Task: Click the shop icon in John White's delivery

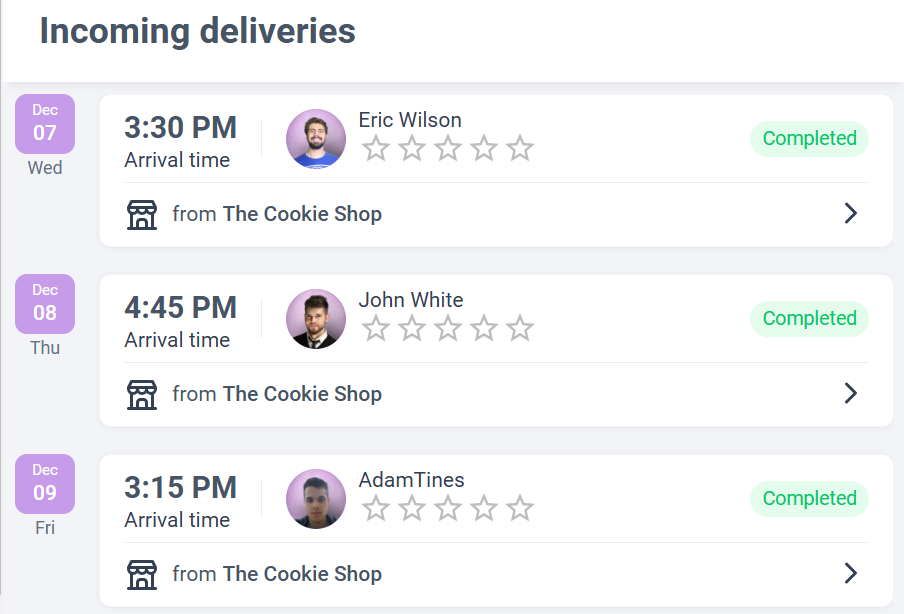Action: point(142,394)
